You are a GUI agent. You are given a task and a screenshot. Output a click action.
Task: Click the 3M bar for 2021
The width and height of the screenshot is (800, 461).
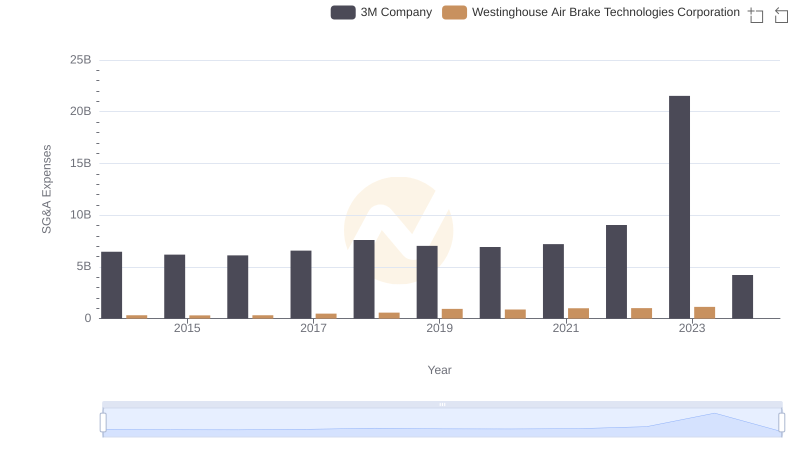point(553,281)
